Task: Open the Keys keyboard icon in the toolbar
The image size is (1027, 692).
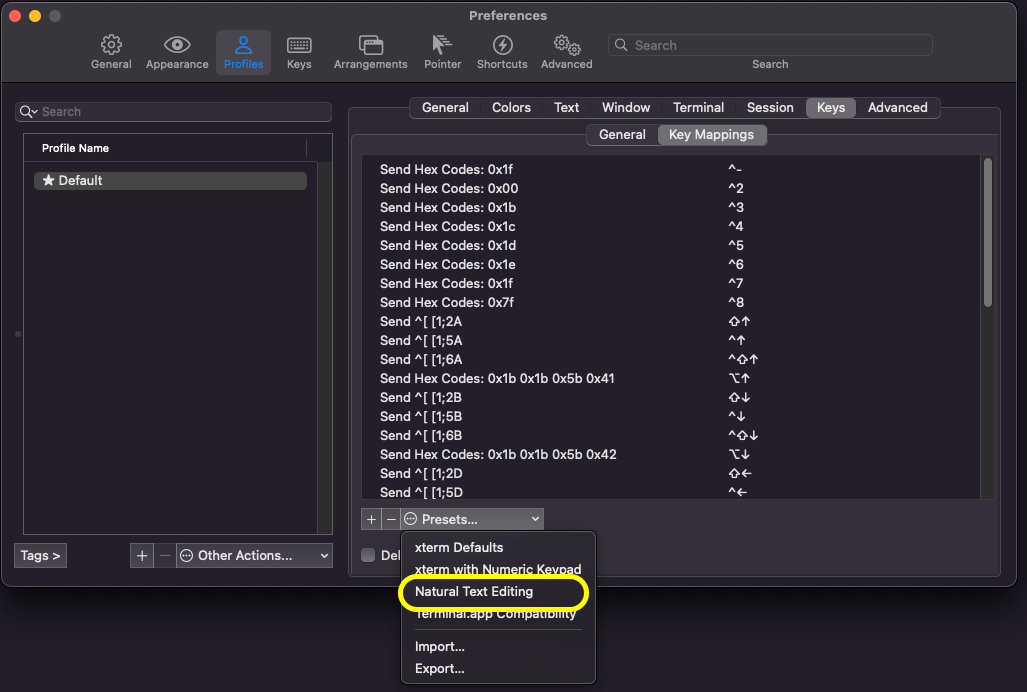Action: pyautogui.click(x=299, y=52)
